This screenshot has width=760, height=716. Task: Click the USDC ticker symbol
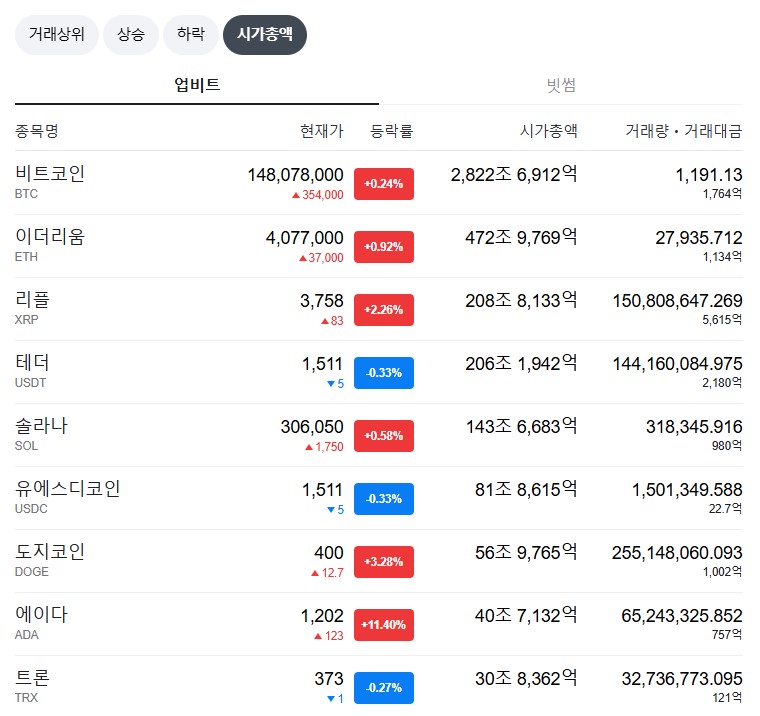[32, 509]
